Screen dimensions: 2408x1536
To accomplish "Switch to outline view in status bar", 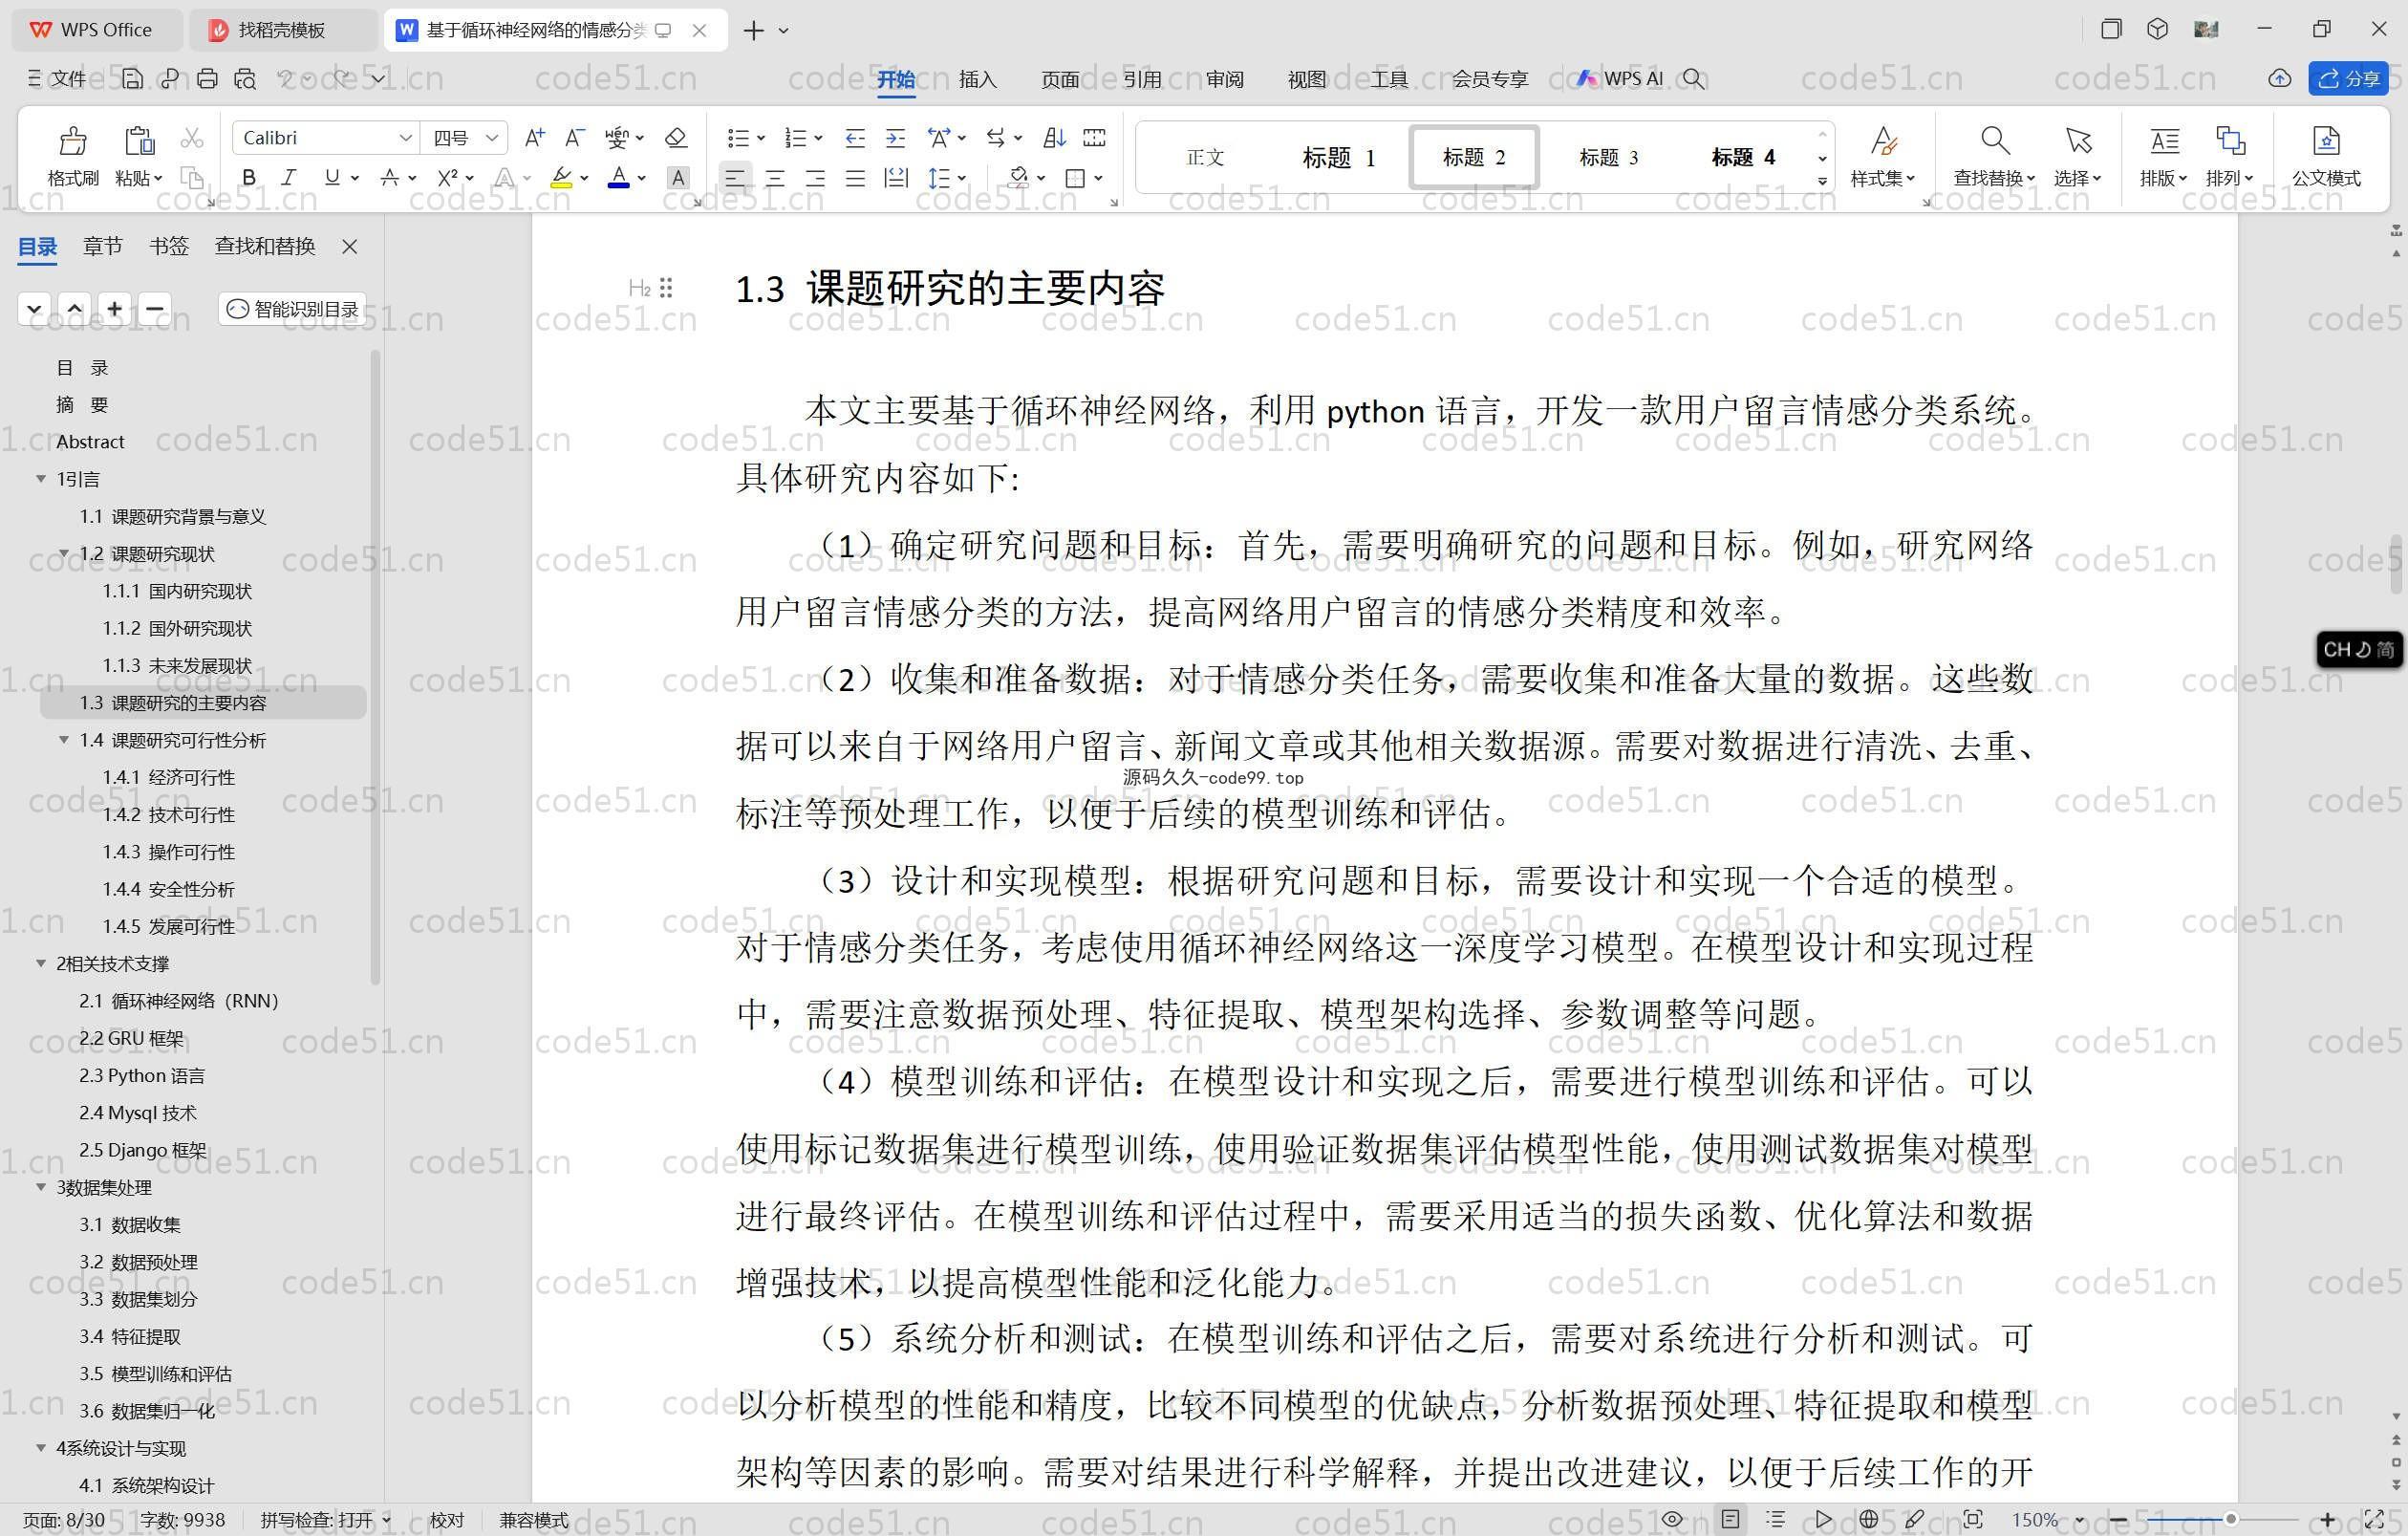I will (x=1775, y=1519).
